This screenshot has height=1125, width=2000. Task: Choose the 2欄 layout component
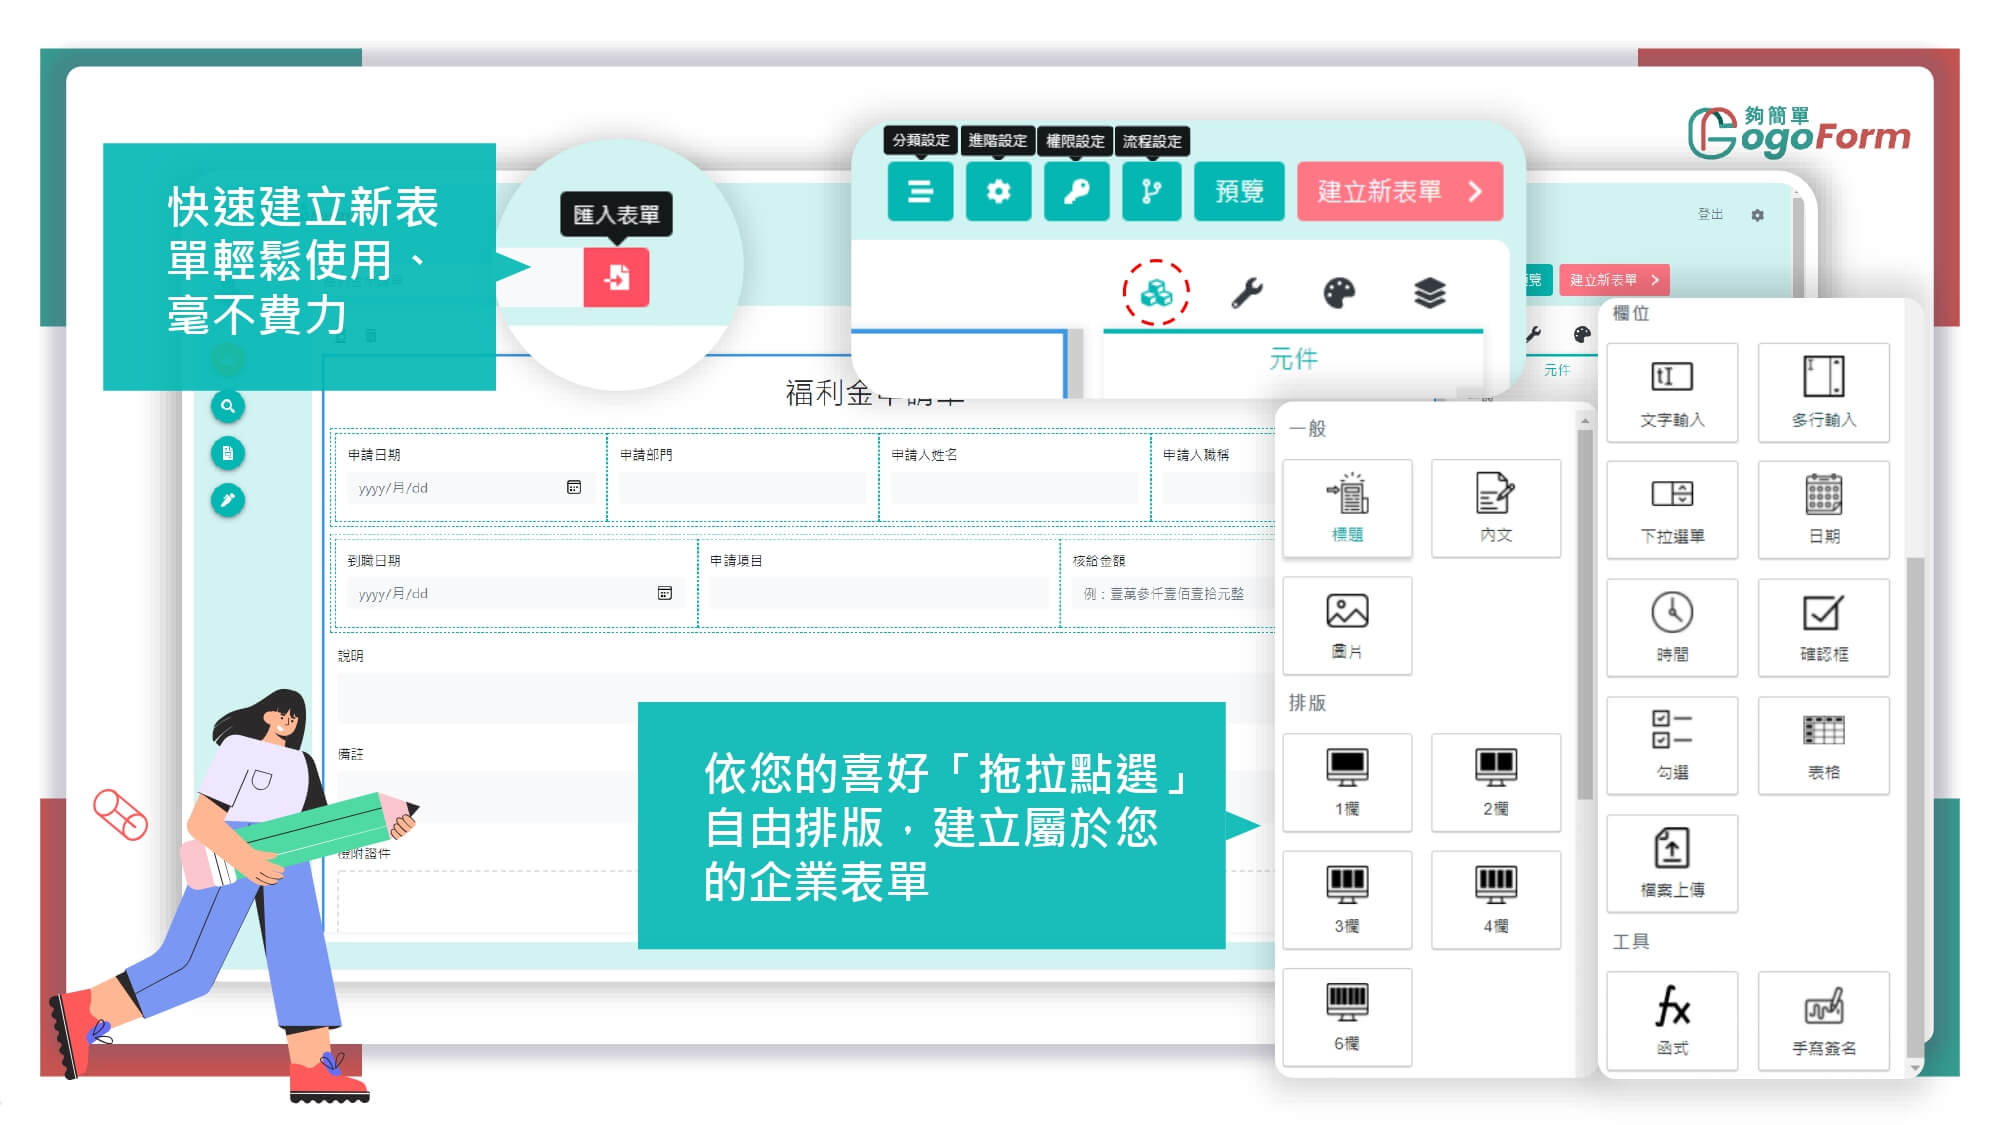(1495, 782)
